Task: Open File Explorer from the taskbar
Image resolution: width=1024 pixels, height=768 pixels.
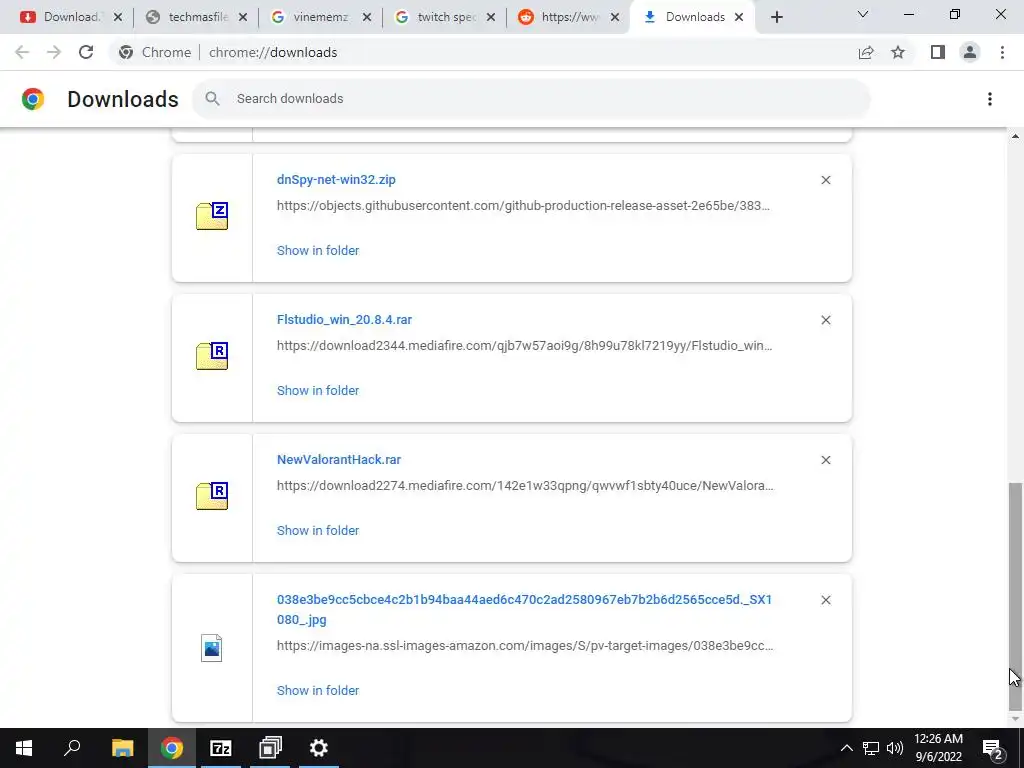Action: coord(122,748)
